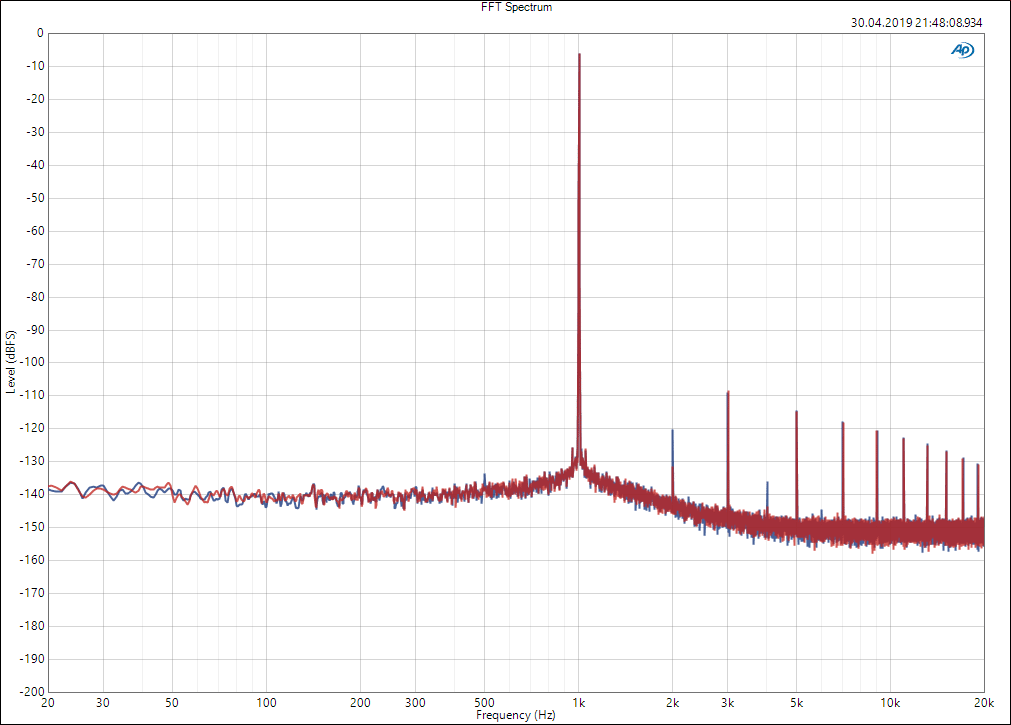Viewport: 1011px width, 725px height.
Task: Click the small 4 kHz blue spike
Action: (x=767, y=483)
